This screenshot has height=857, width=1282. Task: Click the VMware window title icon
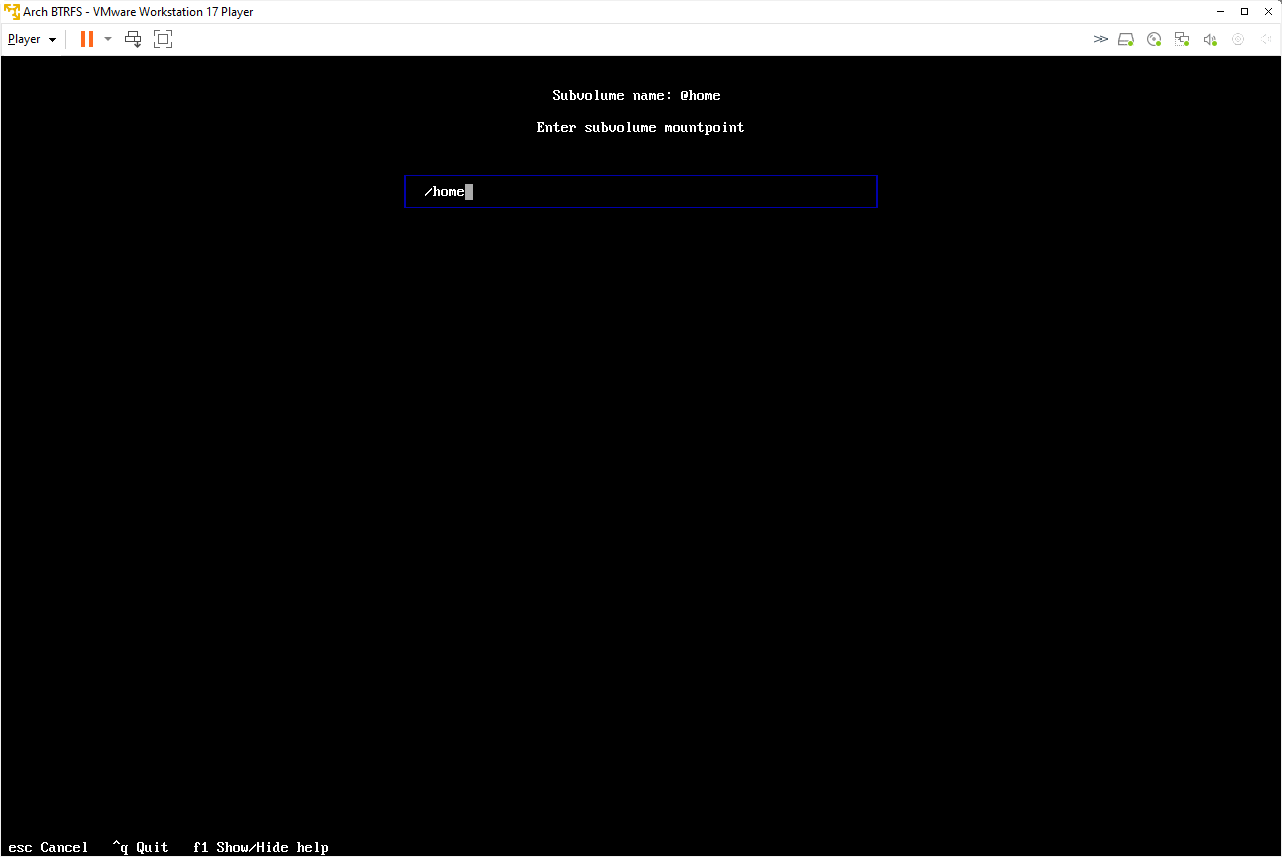tap(12, 12)
